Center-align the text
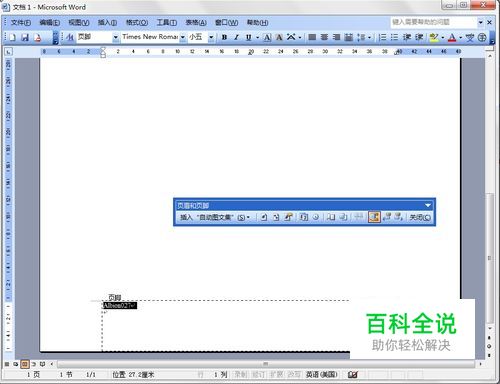This screenshot has height=384, width=500. [x=324, y=37]
